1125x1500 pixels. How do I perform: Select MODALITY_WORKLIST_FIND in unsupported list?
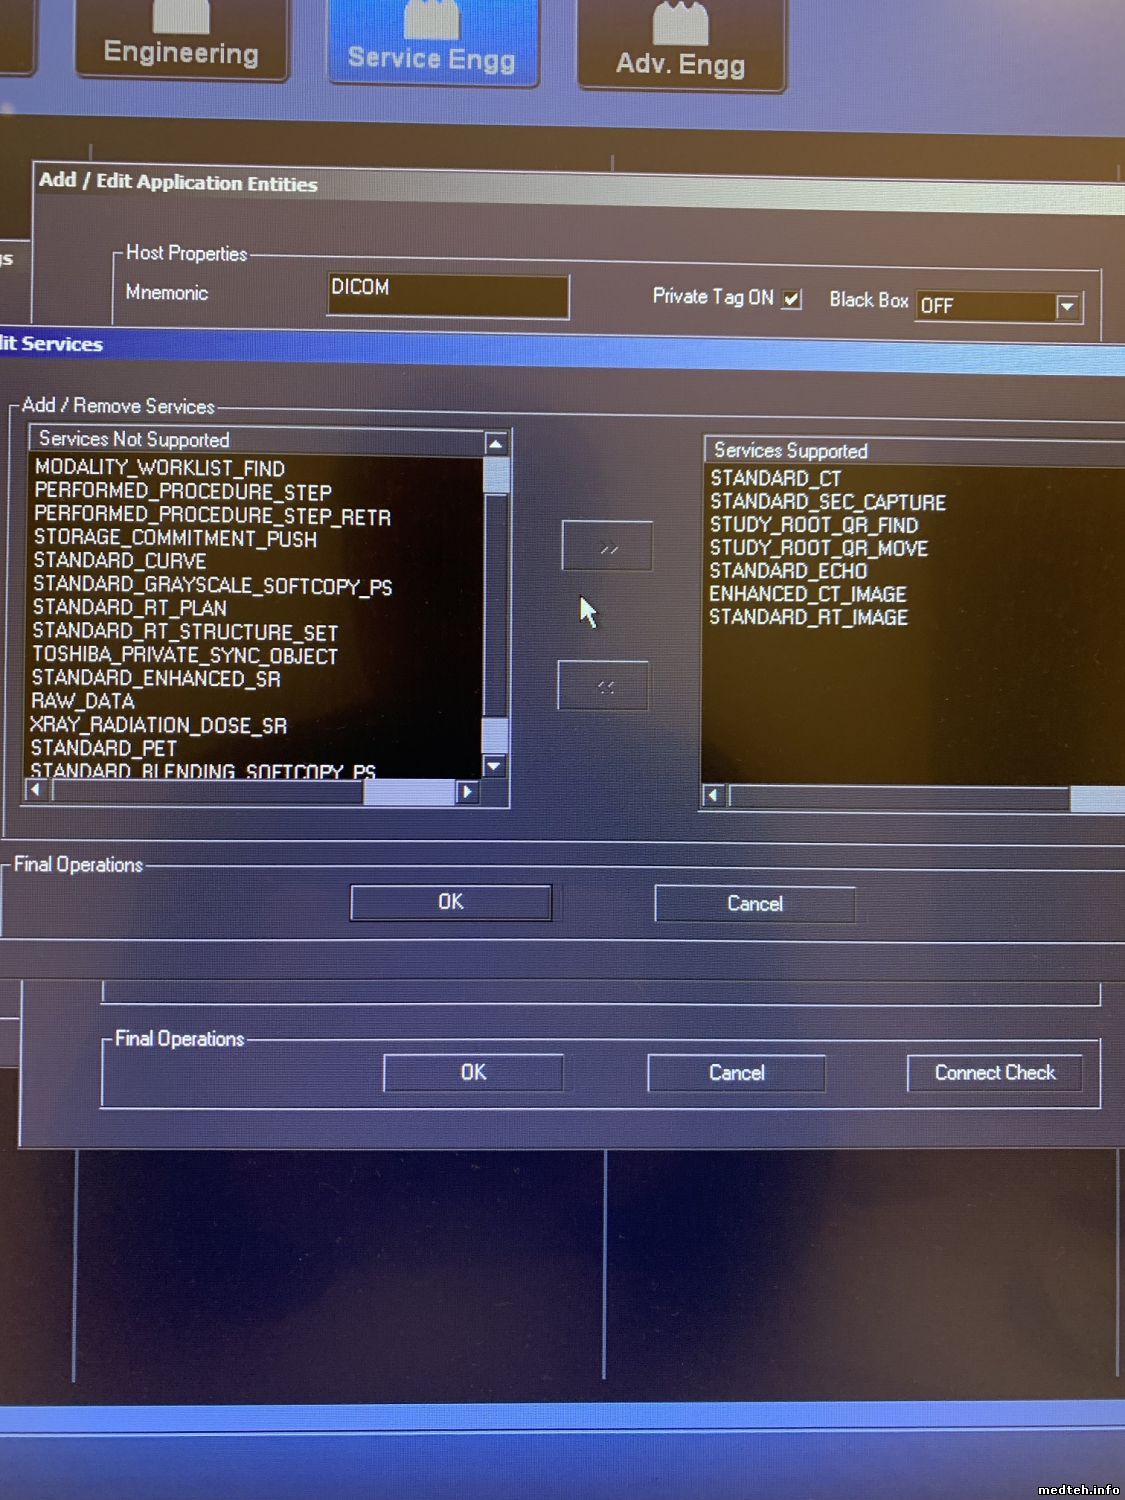coord(160,468)
